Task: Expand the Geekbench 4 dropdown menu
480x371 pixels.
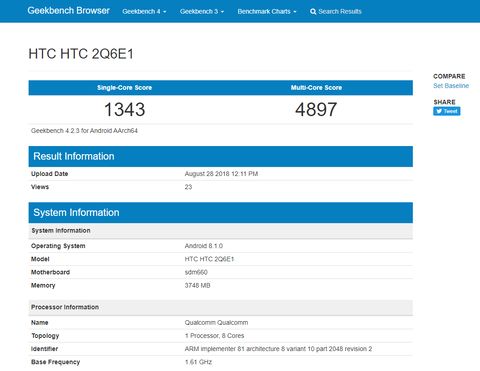Action: pyautogui.click(x=144, y=11)
